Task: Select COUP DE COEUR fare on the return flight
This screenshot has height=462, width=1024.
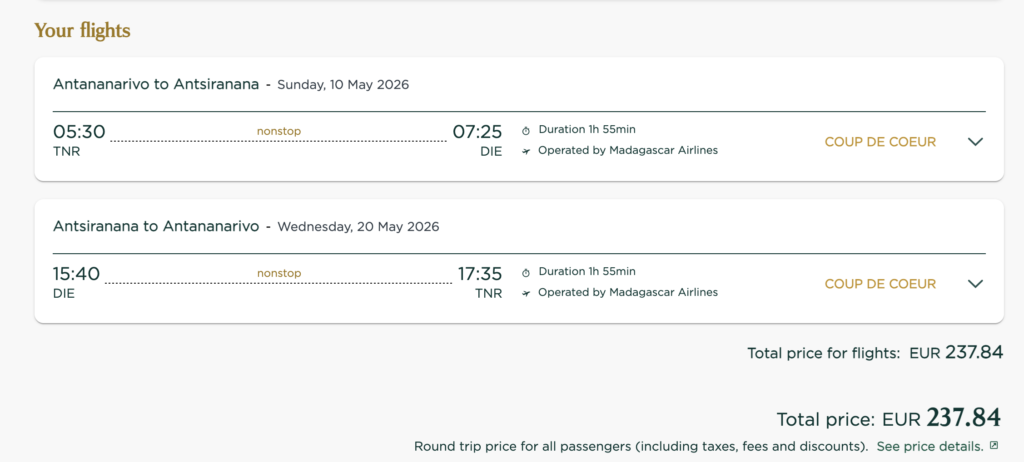Action: point(880,284)
